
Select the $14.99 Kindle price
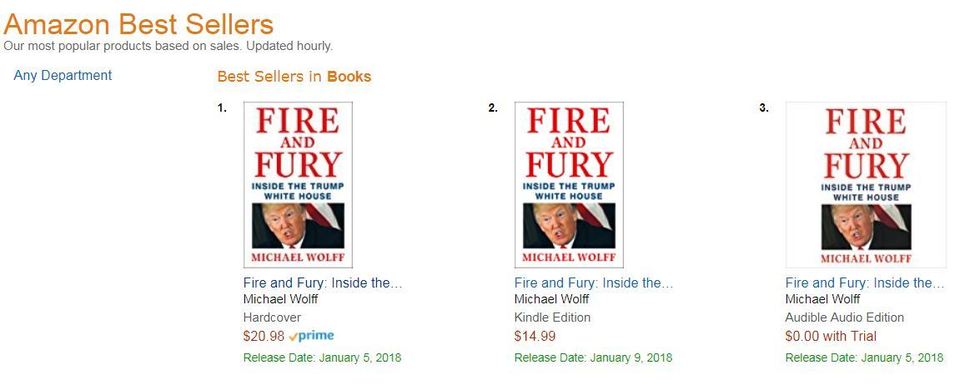click(x=534, y=336)
